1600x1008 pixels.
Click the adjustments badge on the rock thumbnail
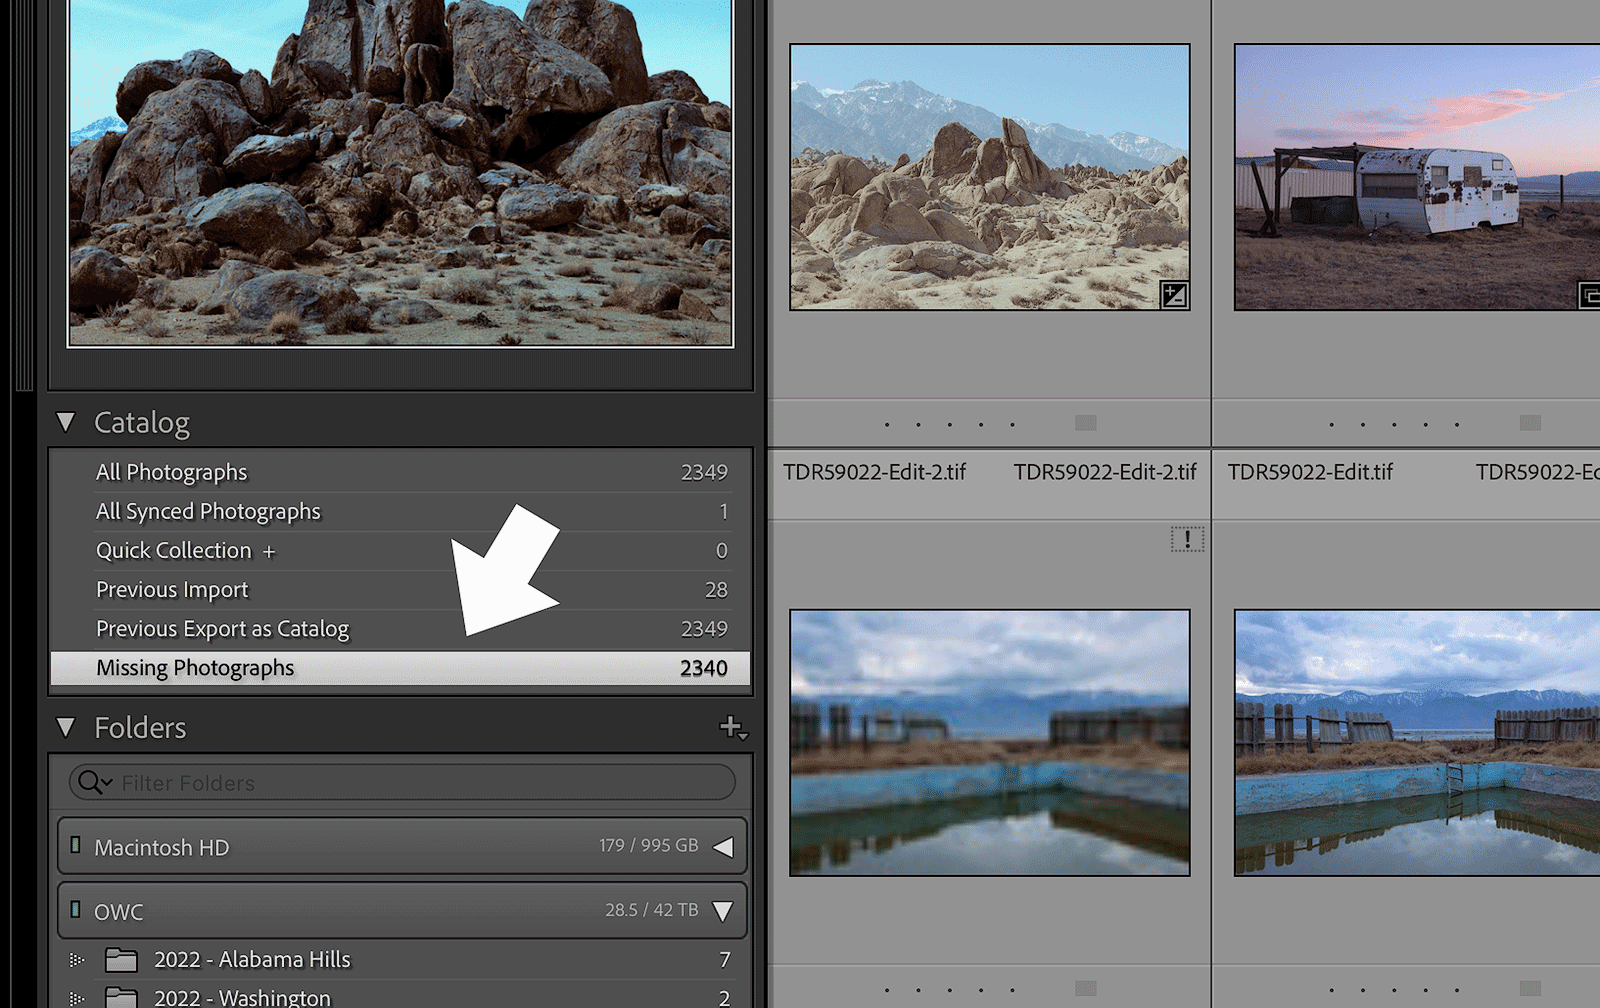tap(1173, 296)
